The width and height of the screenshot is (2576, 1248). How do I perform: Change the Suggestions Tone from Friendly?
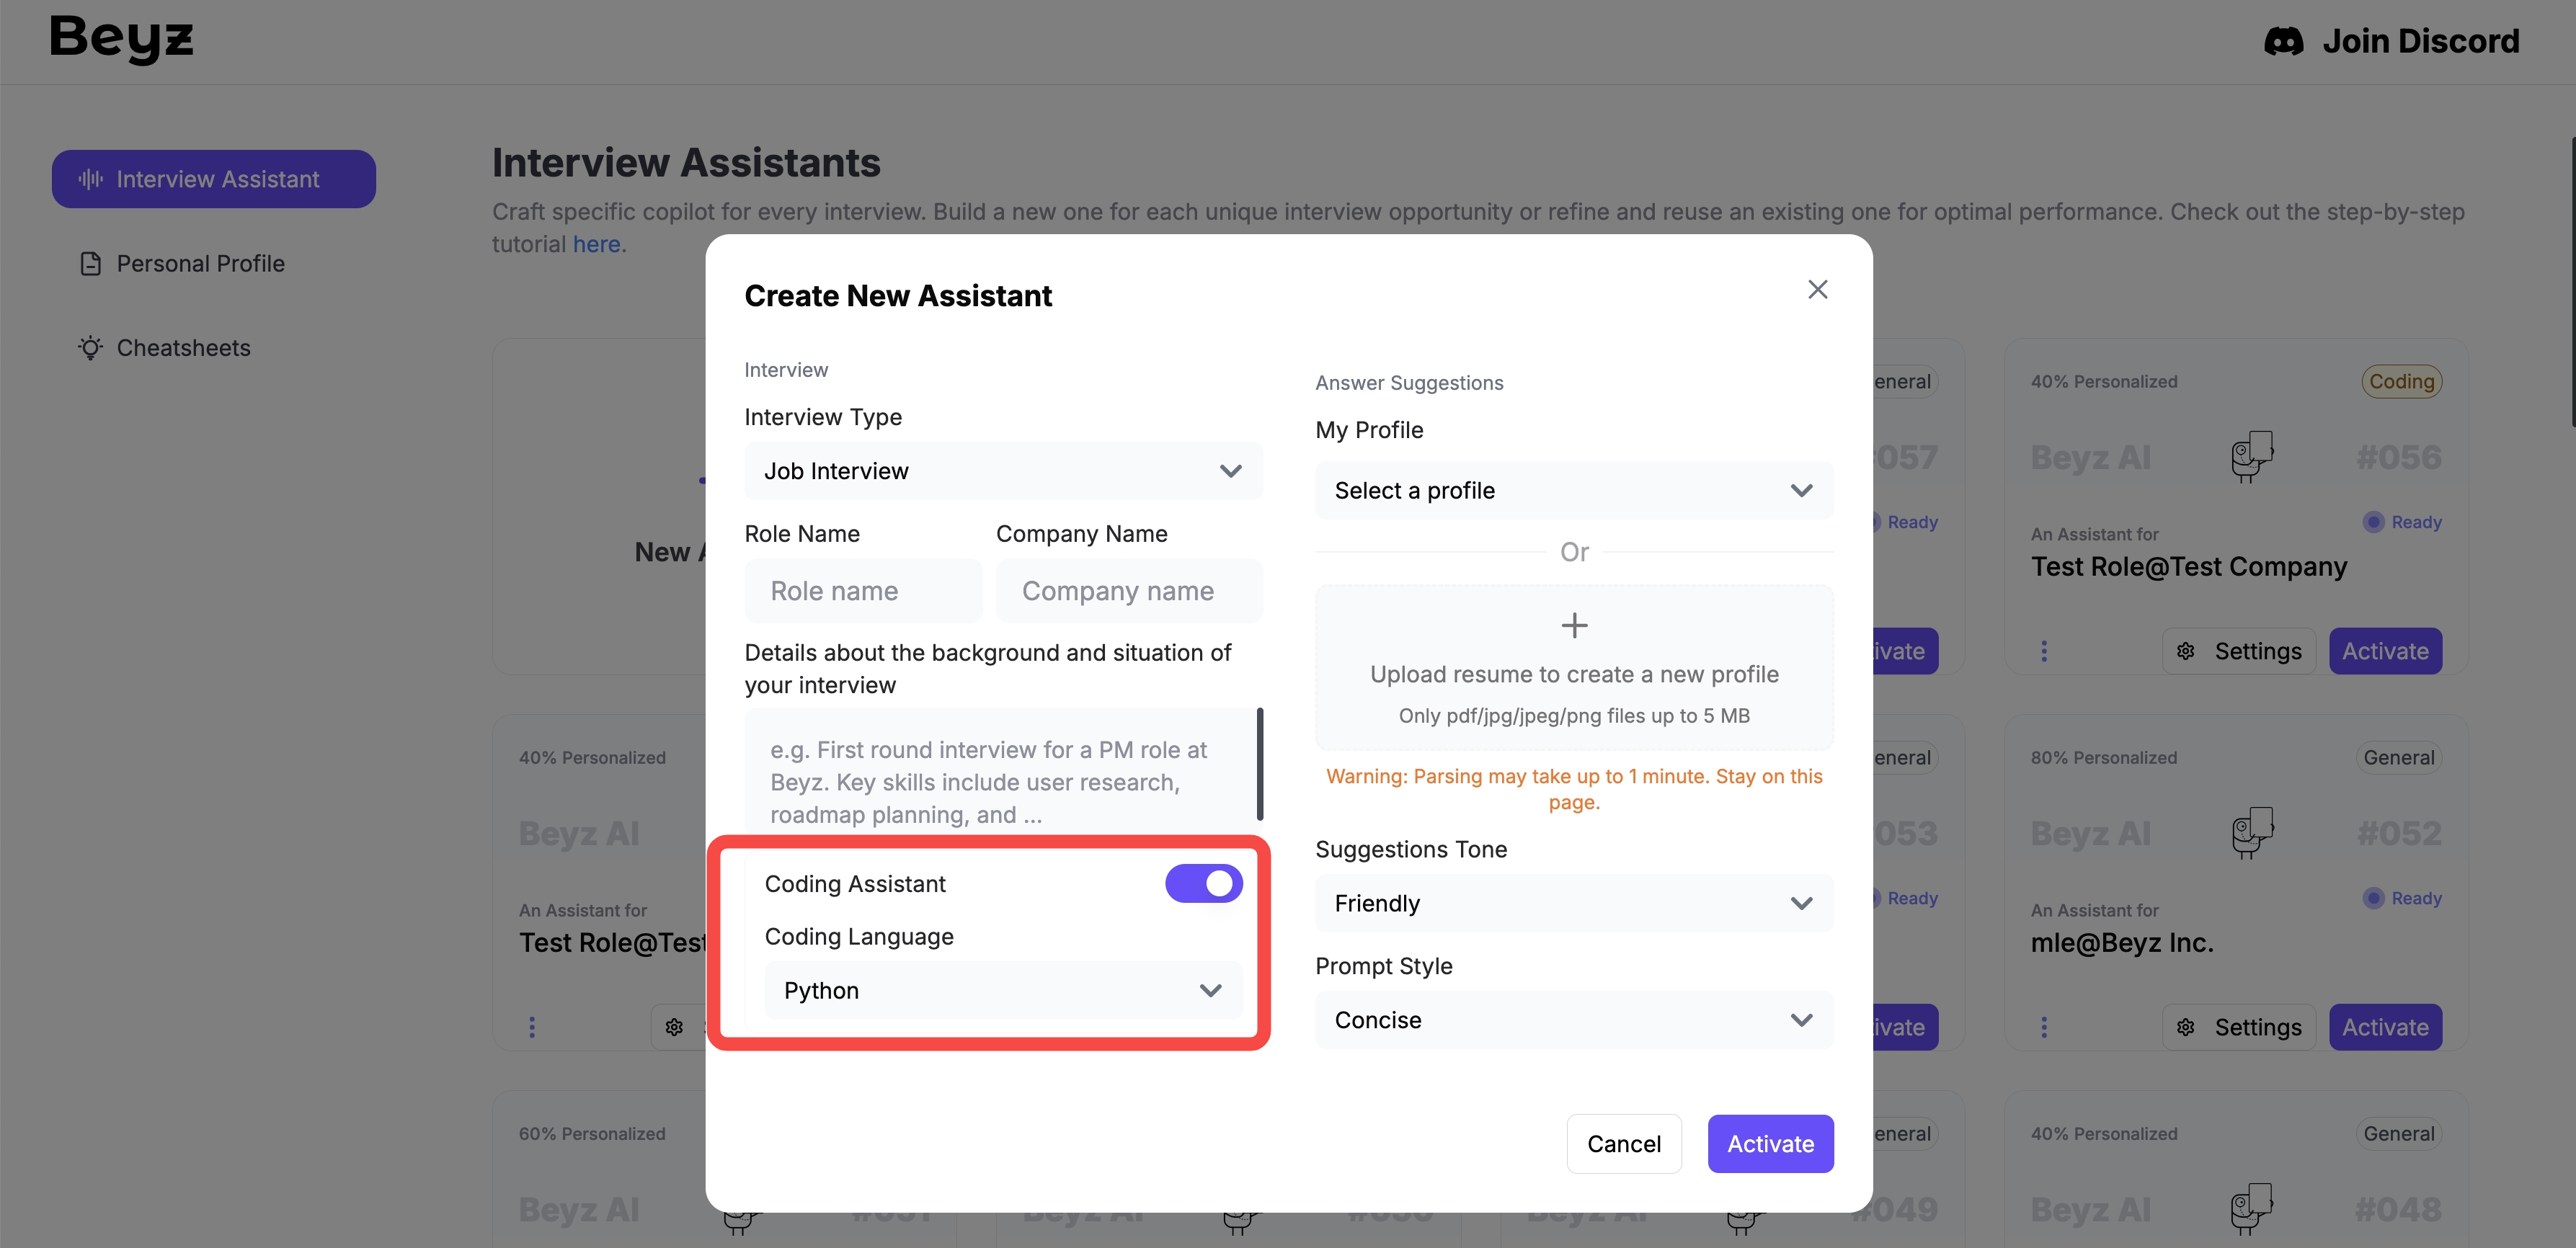[1573, 904]
